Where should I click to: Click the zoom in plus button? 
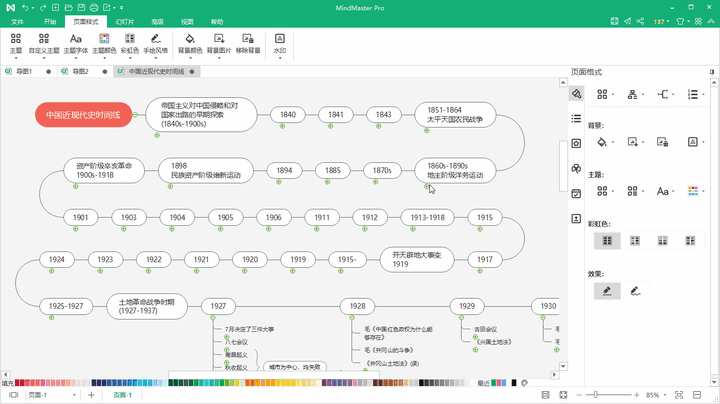tap(636, 395)
